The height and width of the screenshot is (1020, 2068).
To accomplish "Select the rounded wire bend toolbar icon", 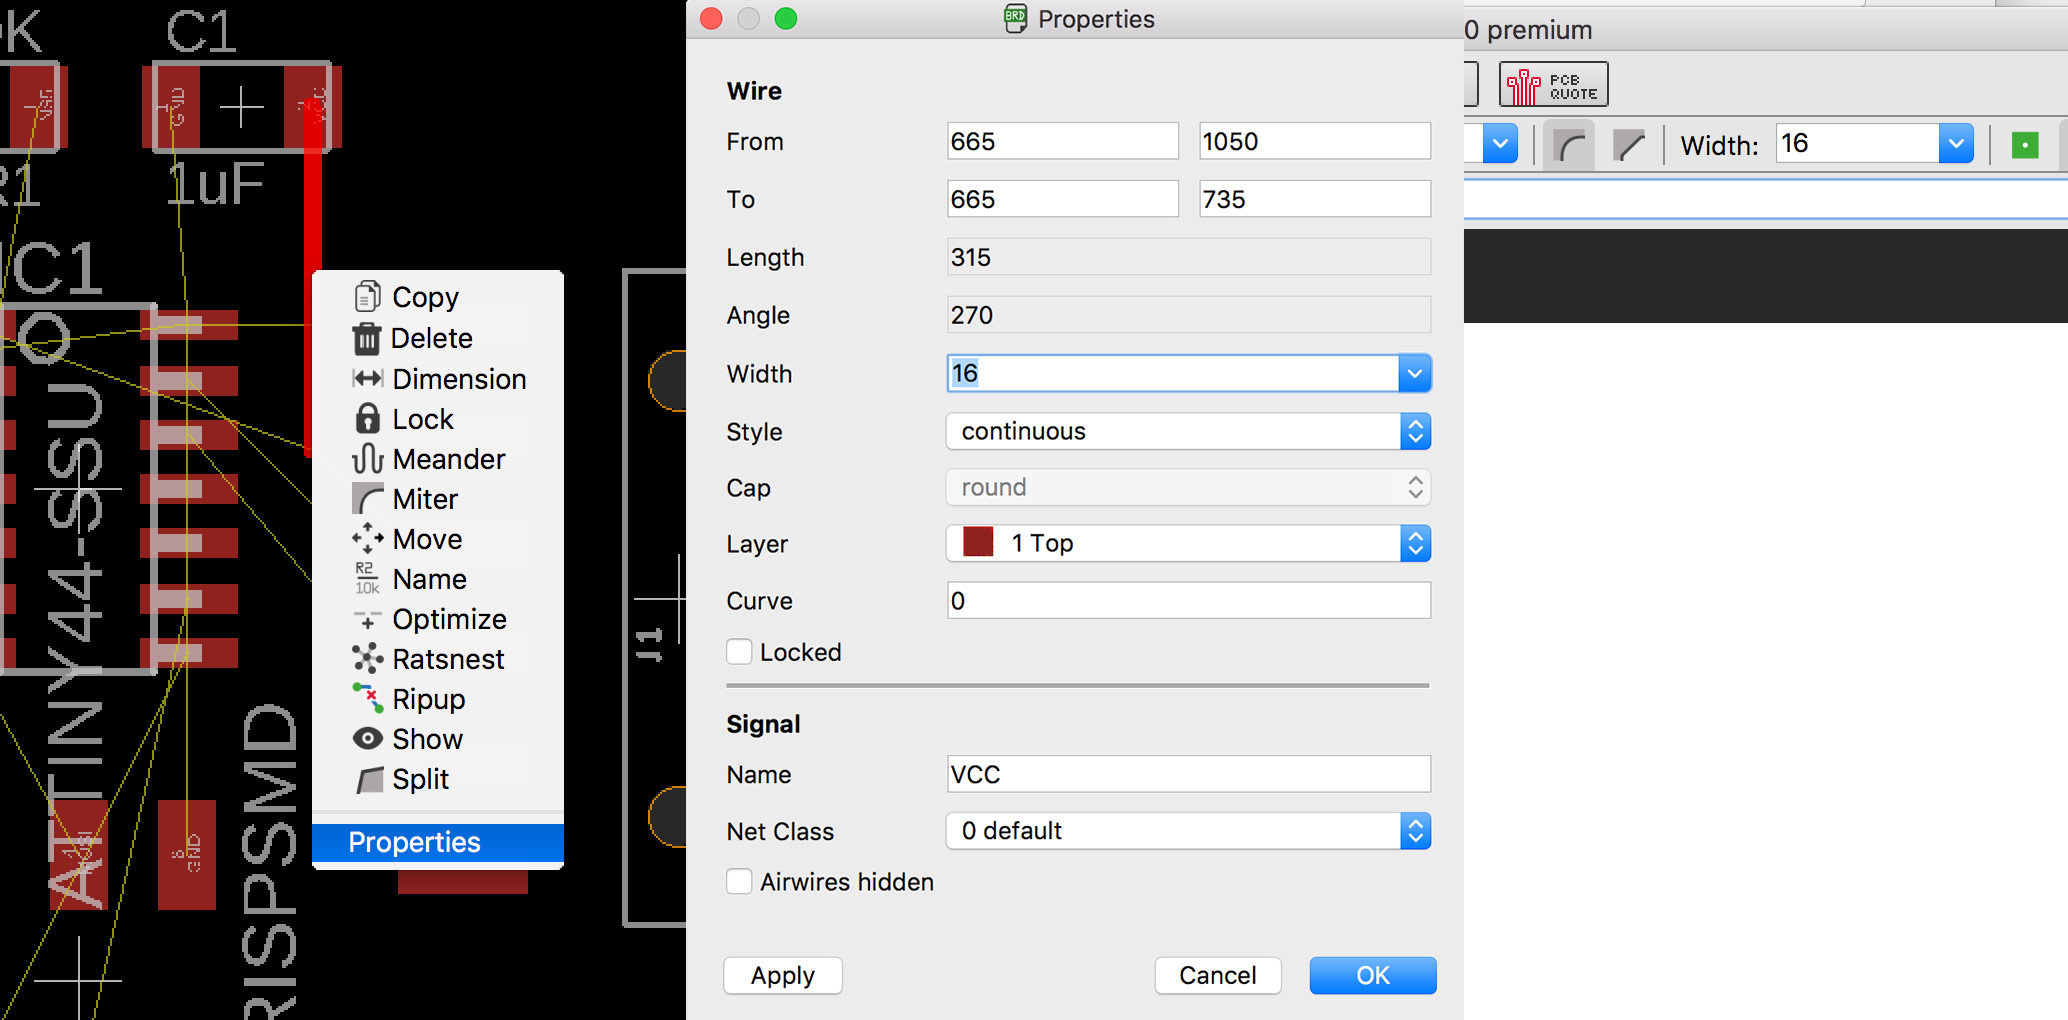I will pyautogui.click(x=1569, y=144).
